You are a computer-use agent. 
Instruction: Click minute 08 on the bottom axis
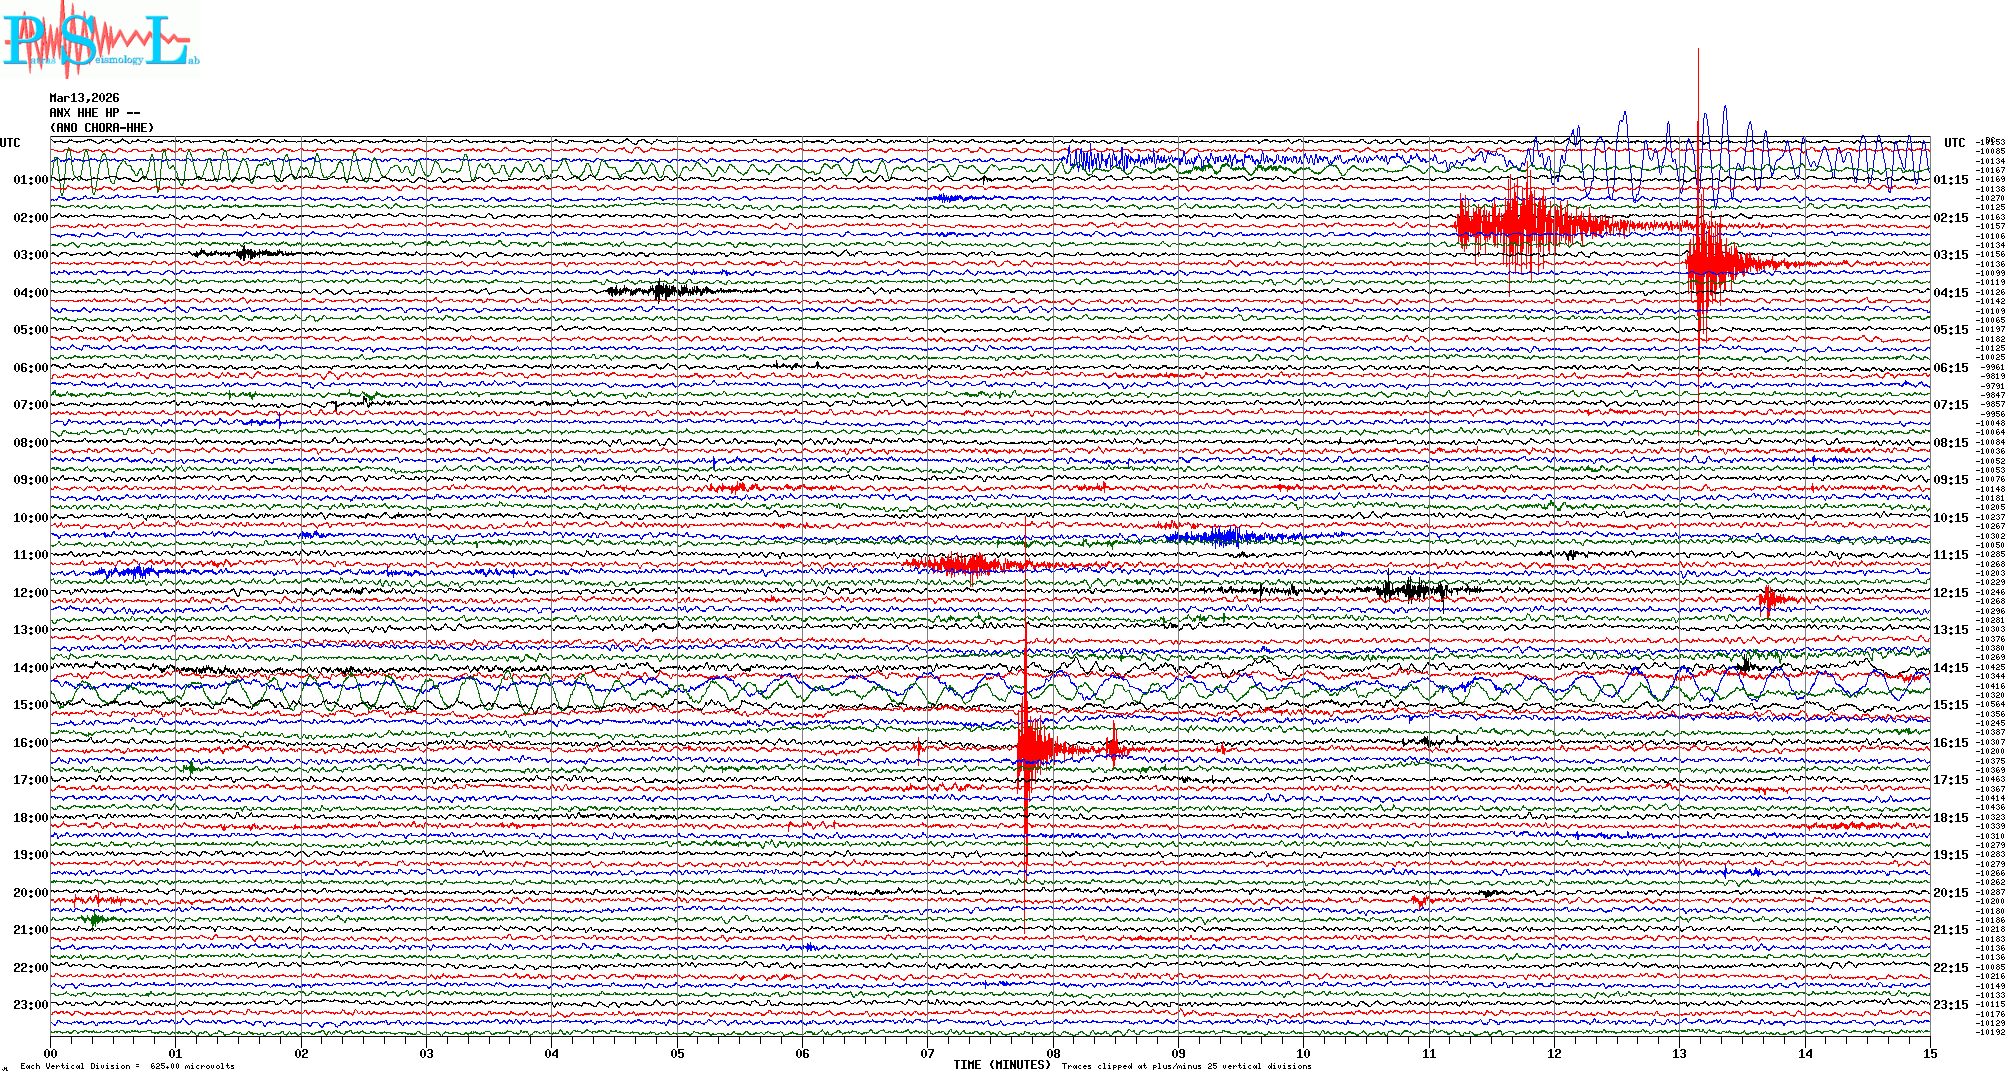[x=1053, y=1053]
